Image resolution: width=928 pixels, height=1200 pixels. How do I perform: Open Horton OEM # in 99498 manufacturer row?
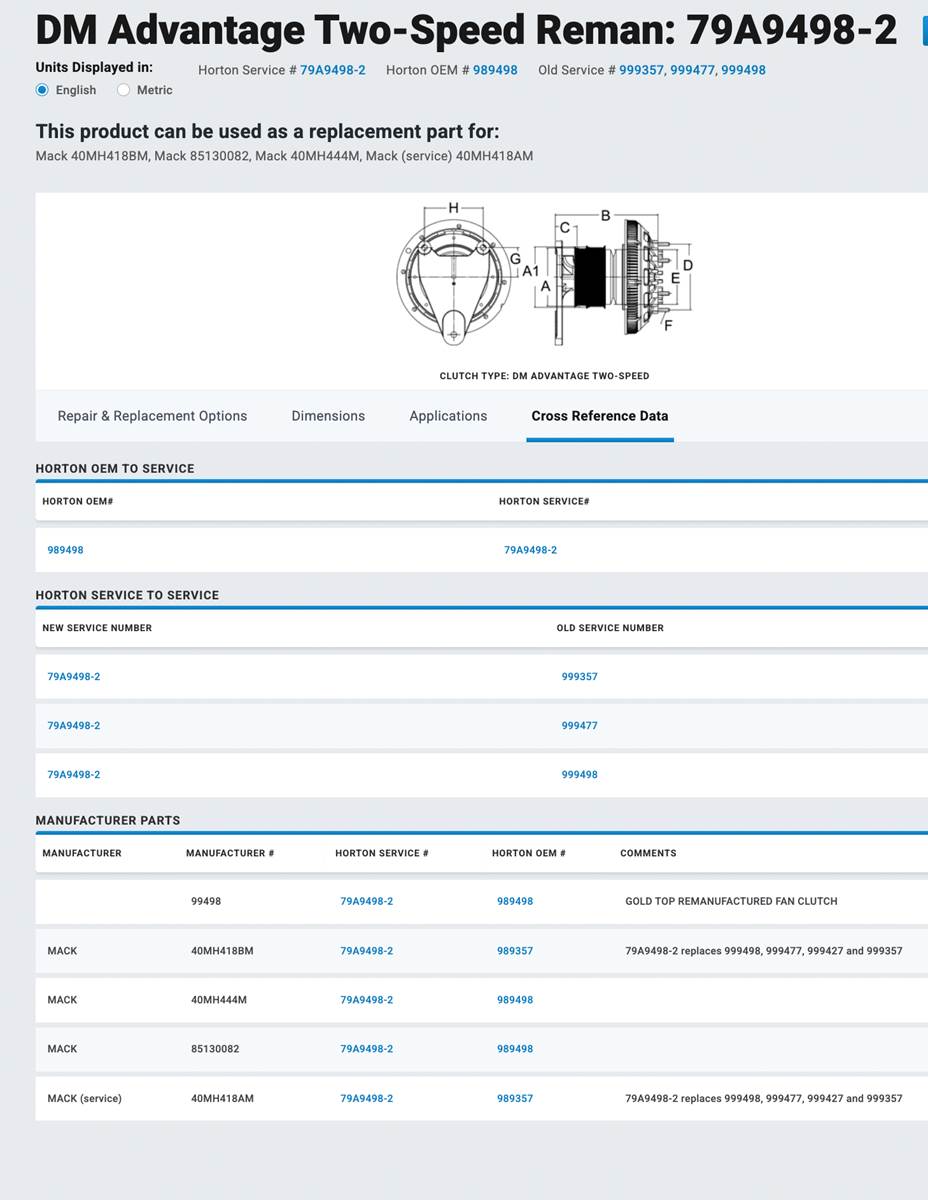tap(515, 901)
